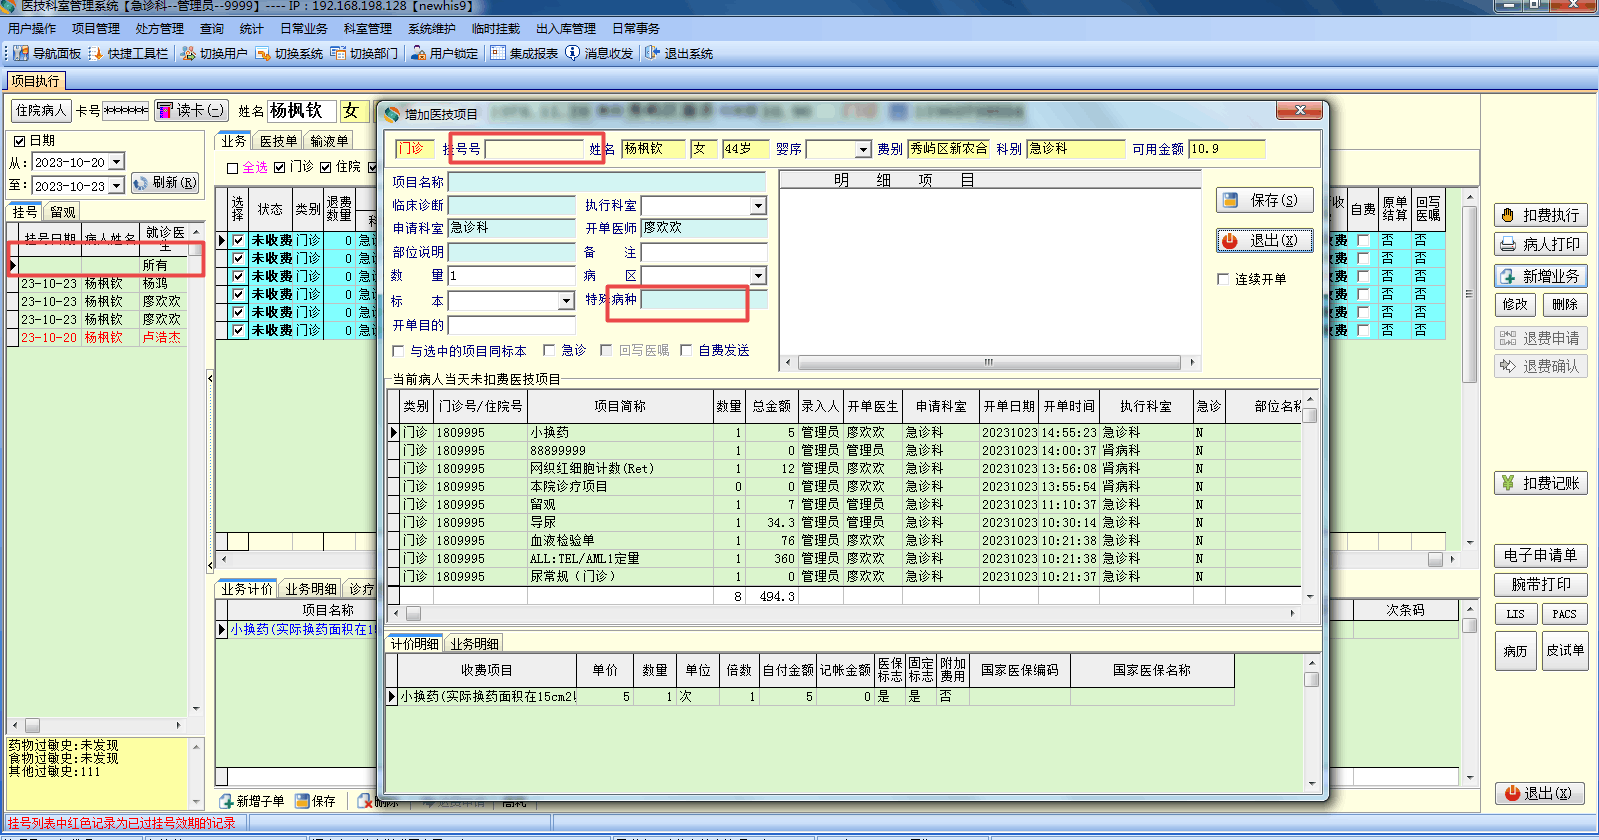This screenshot has height=840, width=1599.
Task: Open the 至 end date dropdown
Action: (x=117, y=186)
